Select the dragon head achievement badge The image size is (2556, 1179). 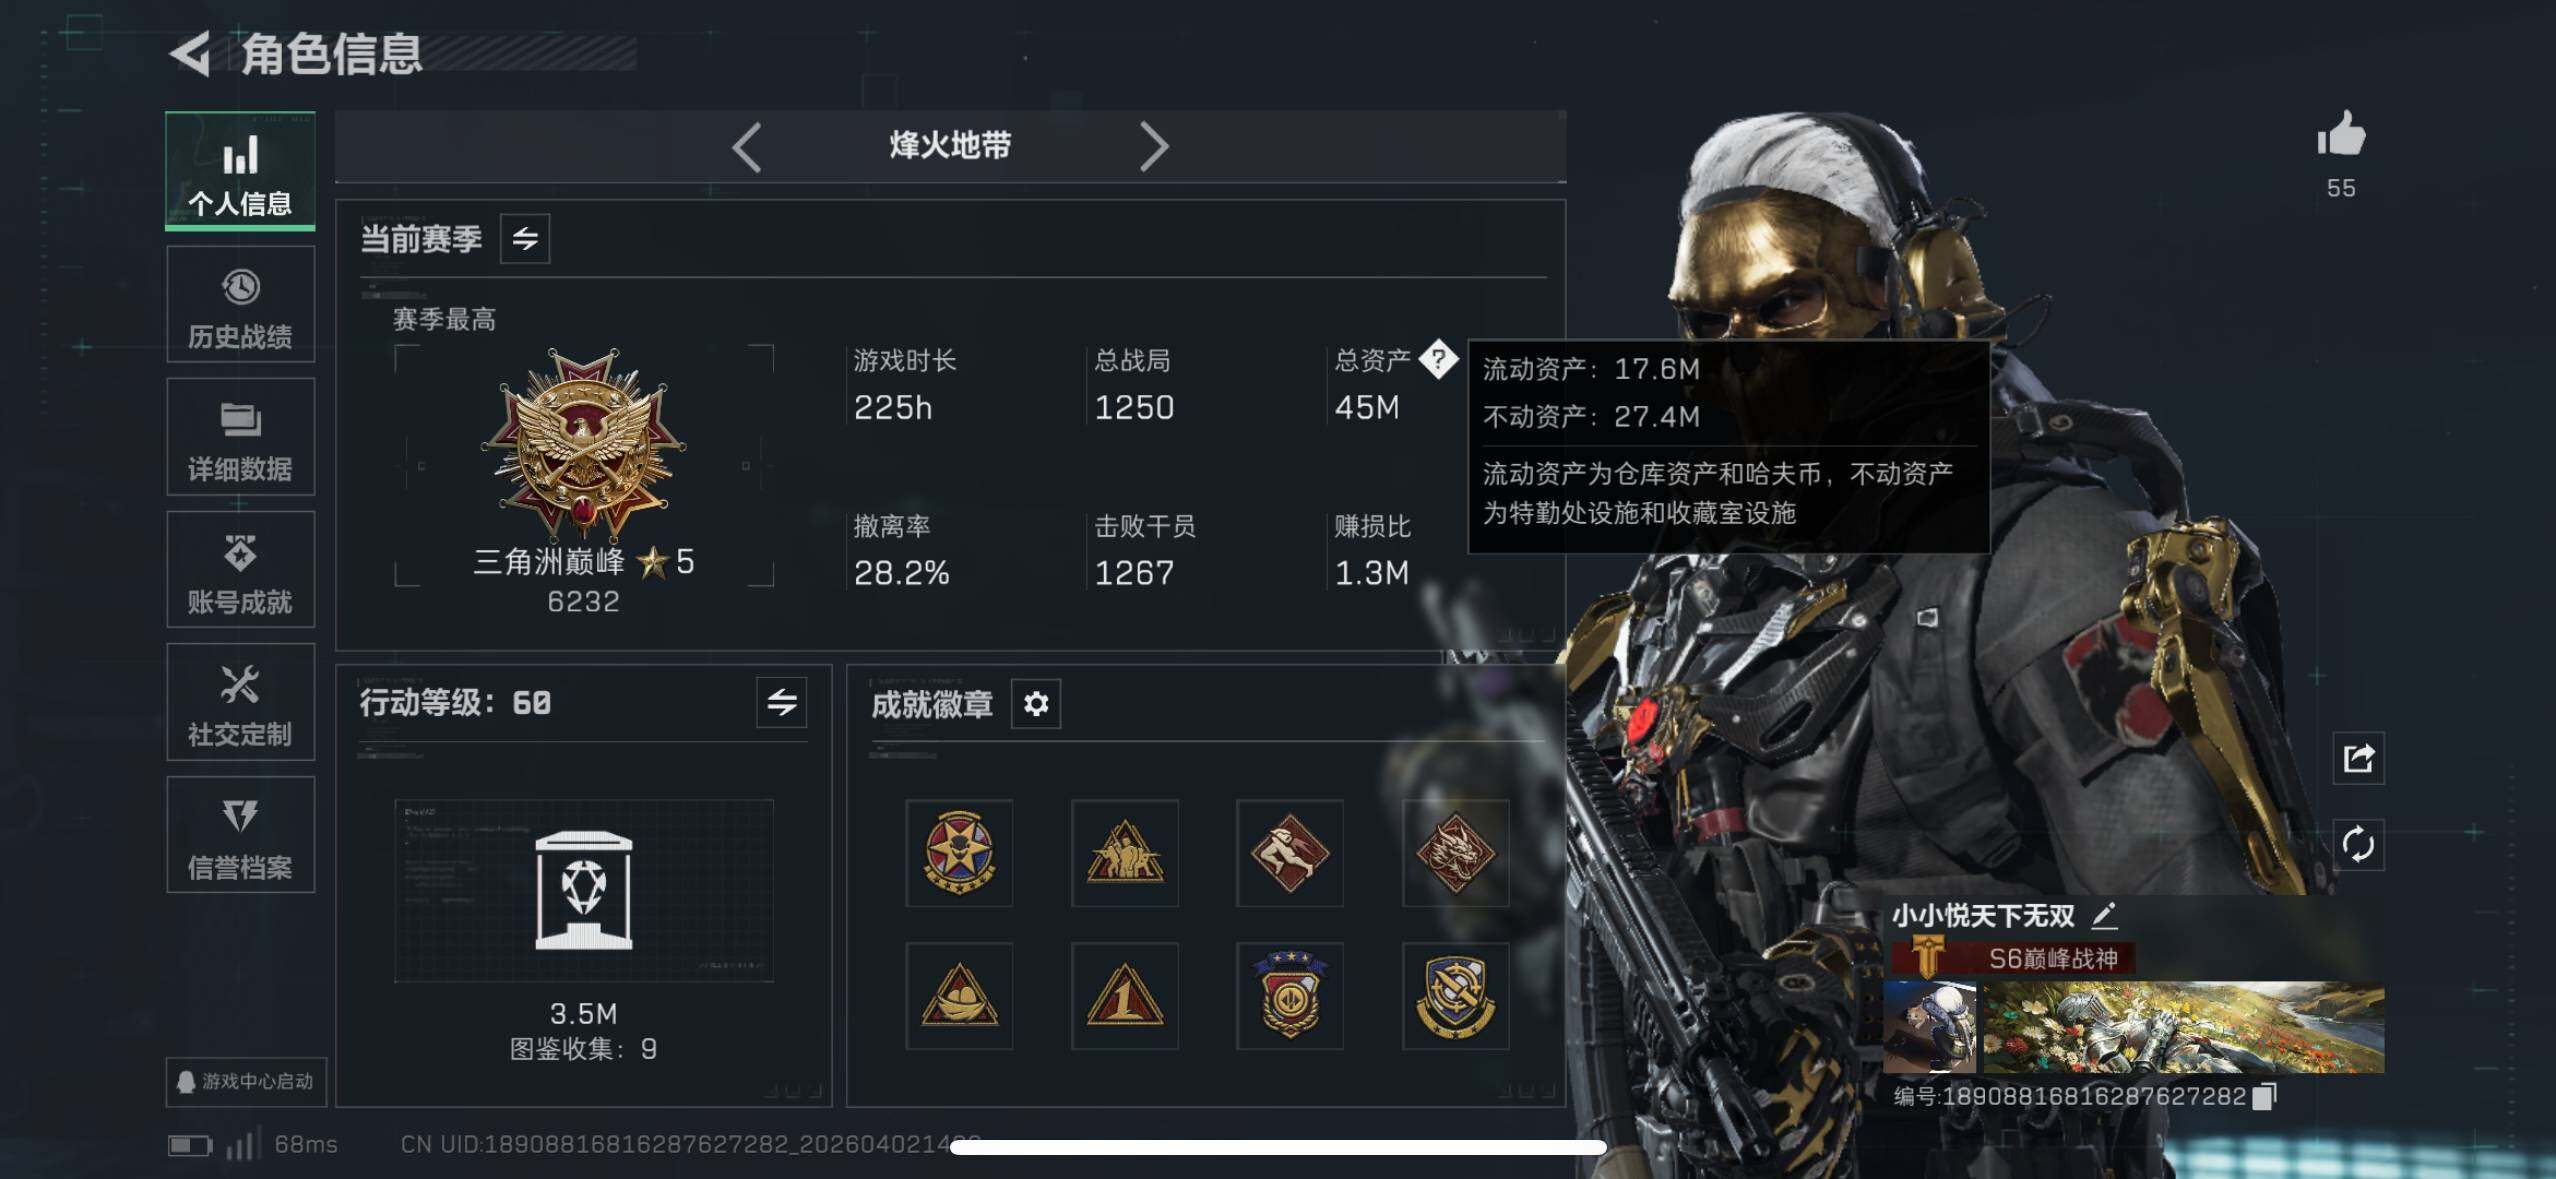(1455, 853)
